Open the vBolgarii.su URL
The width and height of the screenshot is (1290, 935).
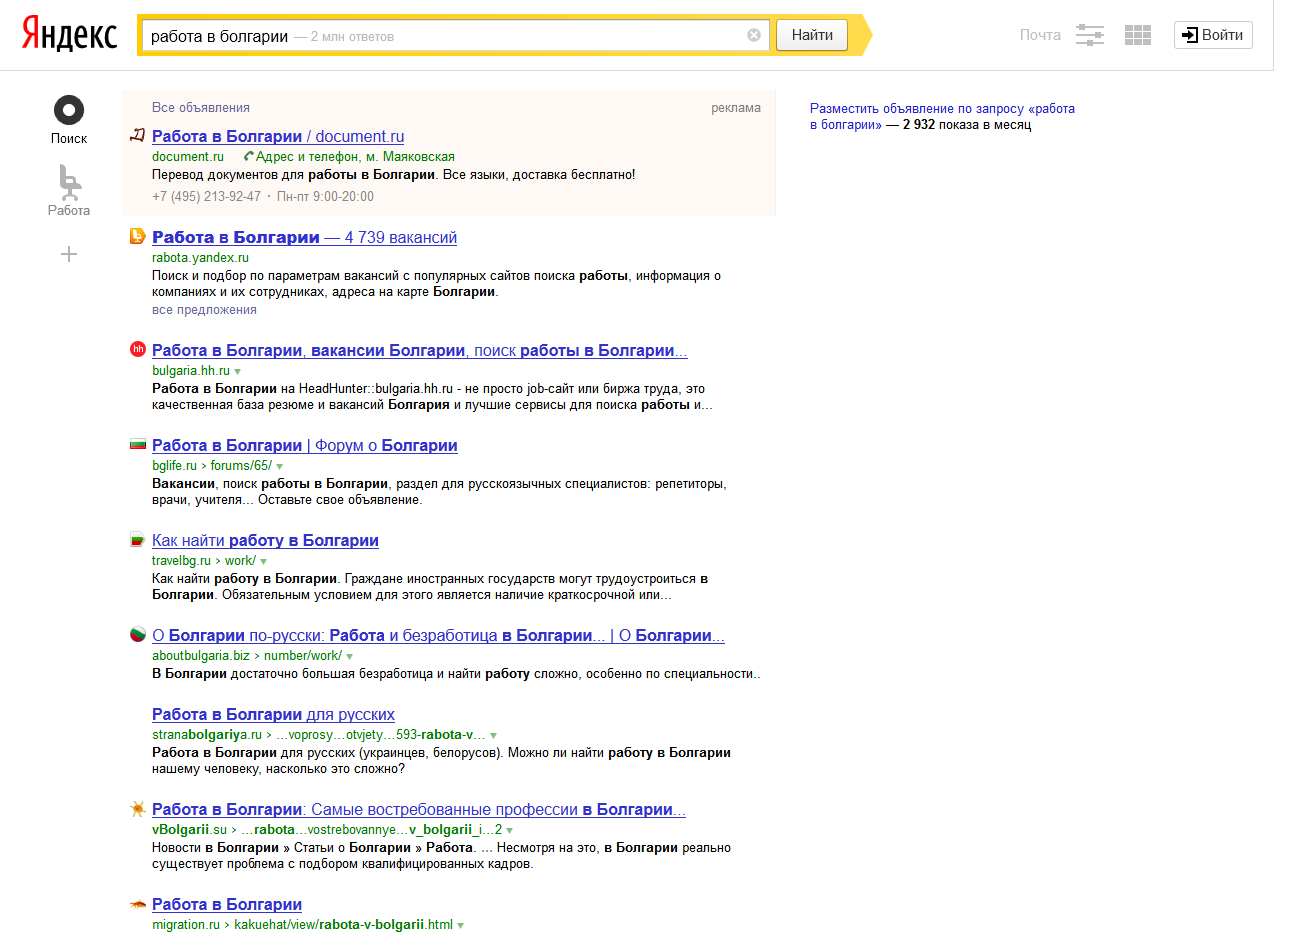pos(189,829)
